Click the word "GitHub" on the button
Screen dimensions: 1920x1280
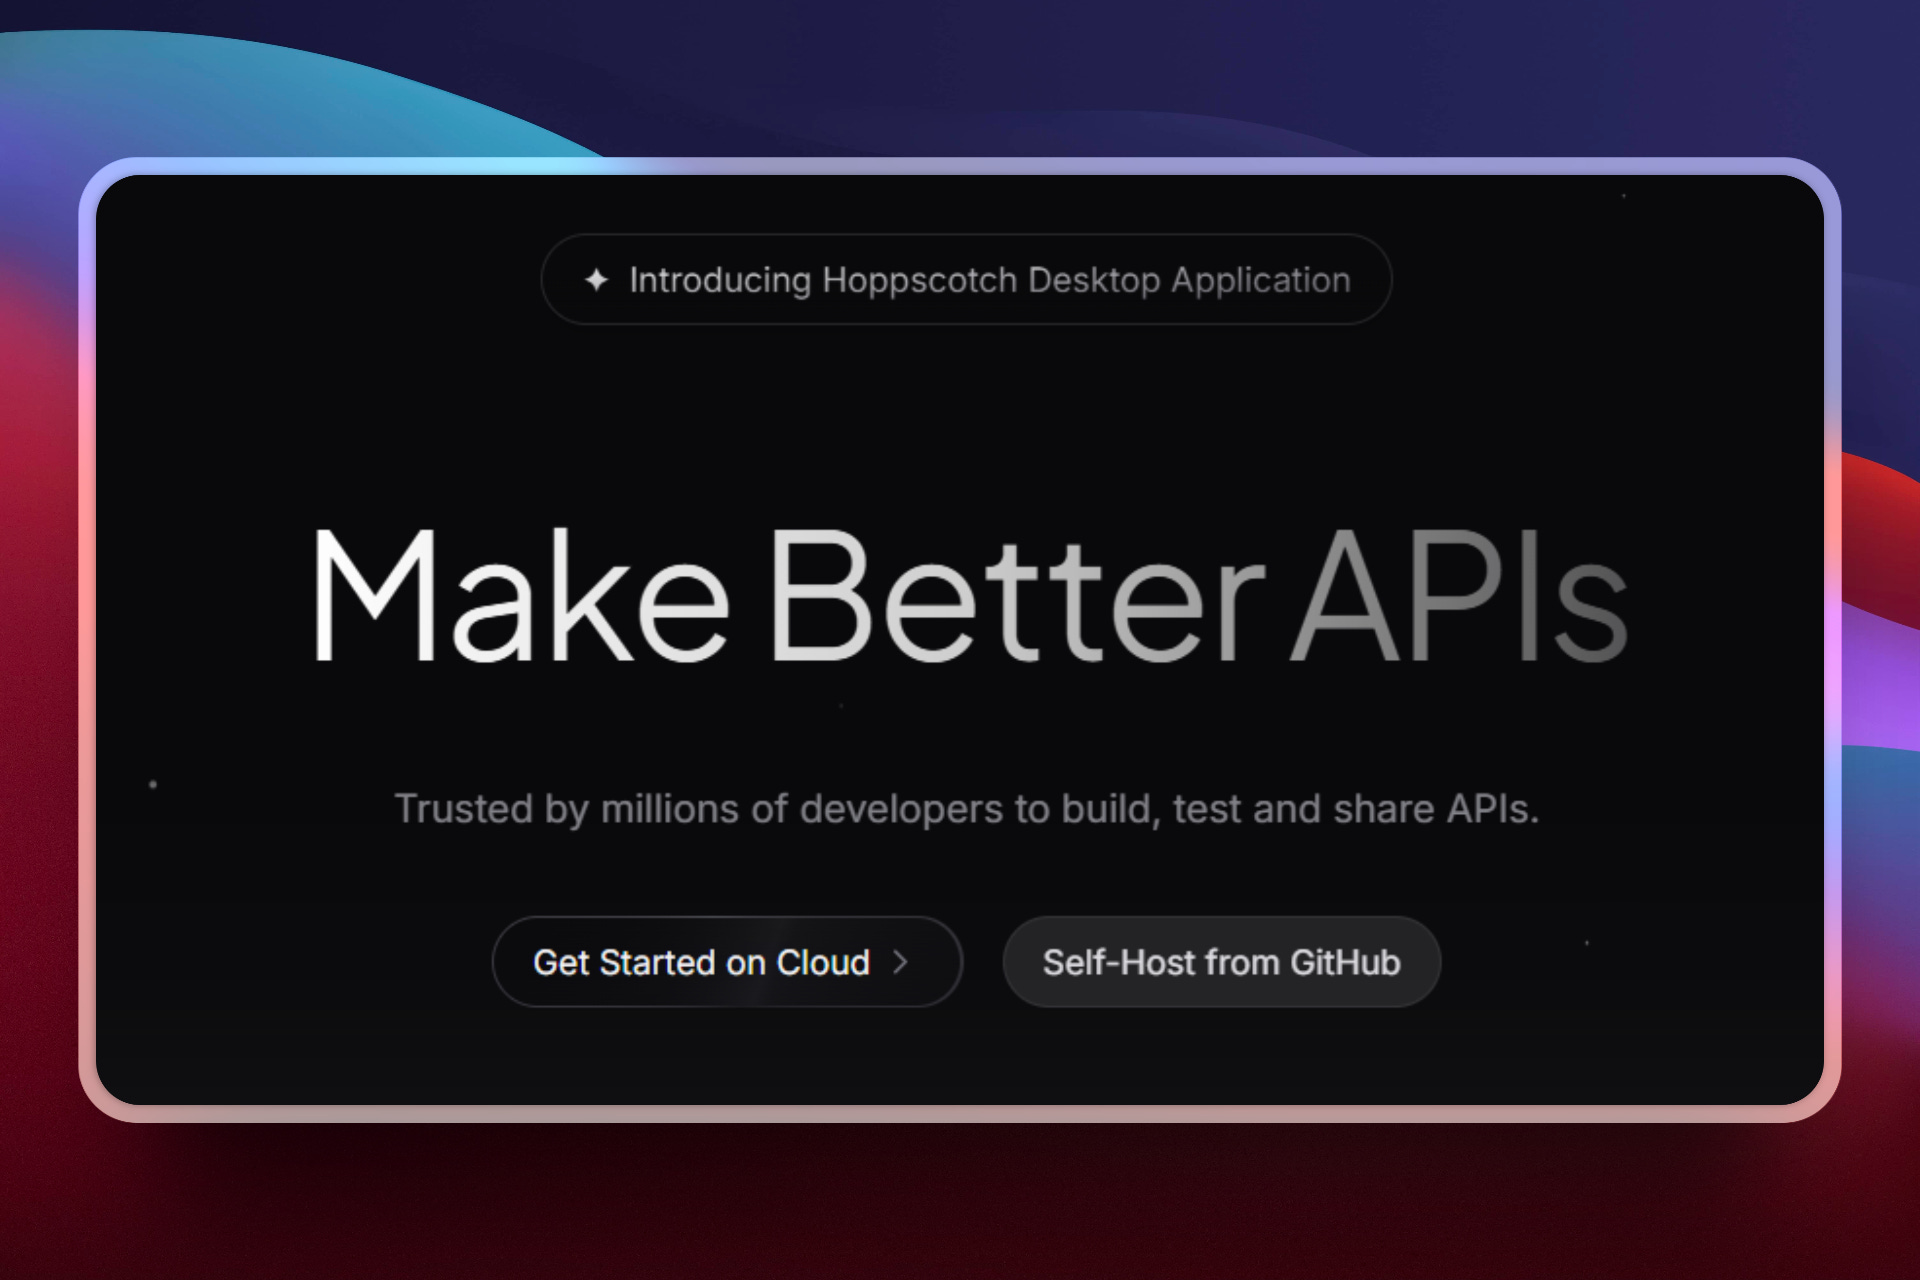click(x=1345, y=962)
